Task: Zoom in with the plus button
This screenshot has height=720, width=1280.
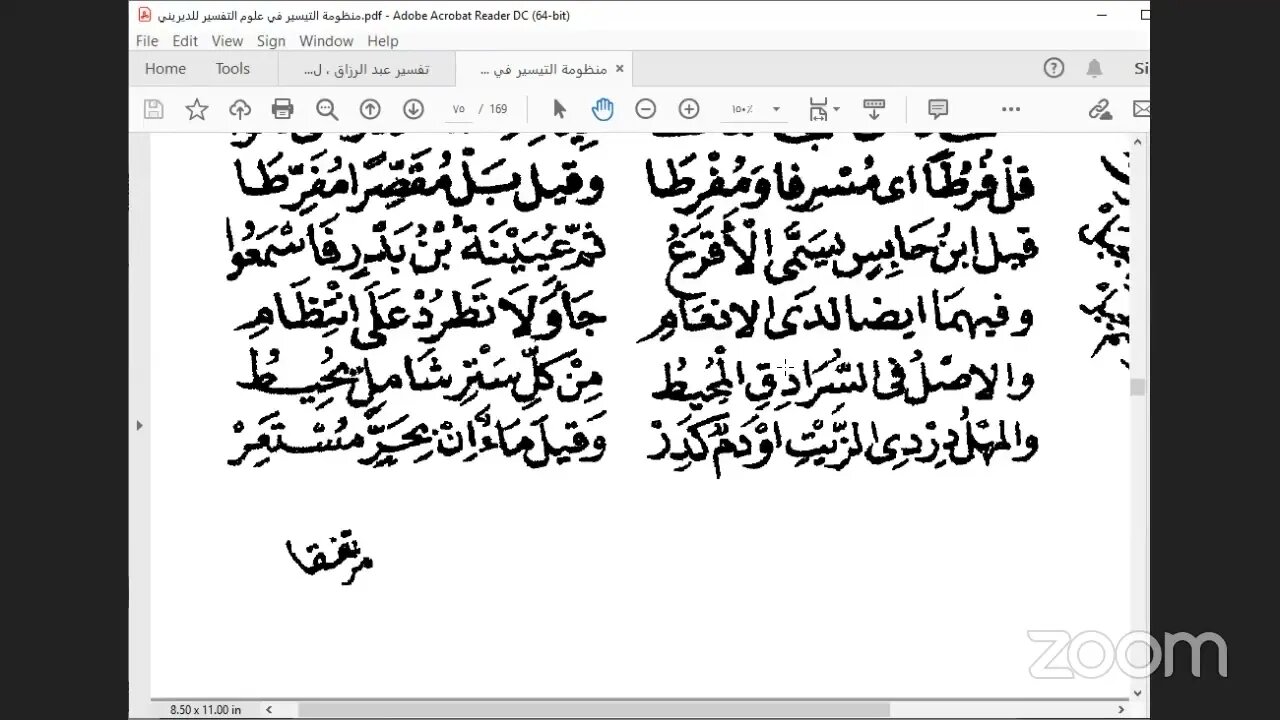Action: click(x=689, y=109)
